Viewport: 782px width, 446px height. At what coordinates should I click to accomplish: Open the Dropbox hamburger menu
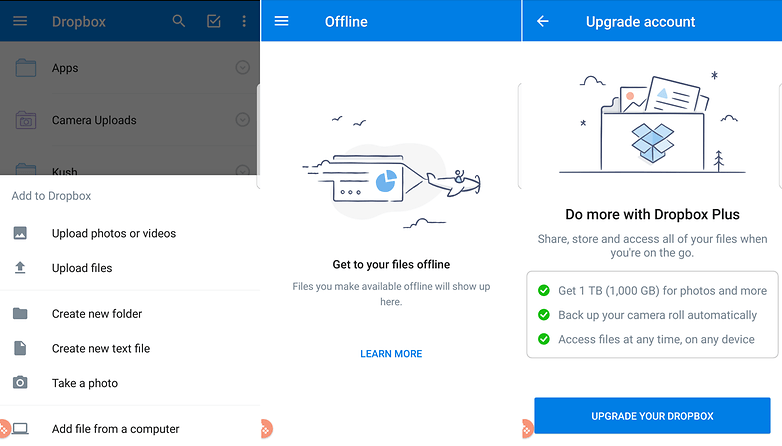(20, 21)
